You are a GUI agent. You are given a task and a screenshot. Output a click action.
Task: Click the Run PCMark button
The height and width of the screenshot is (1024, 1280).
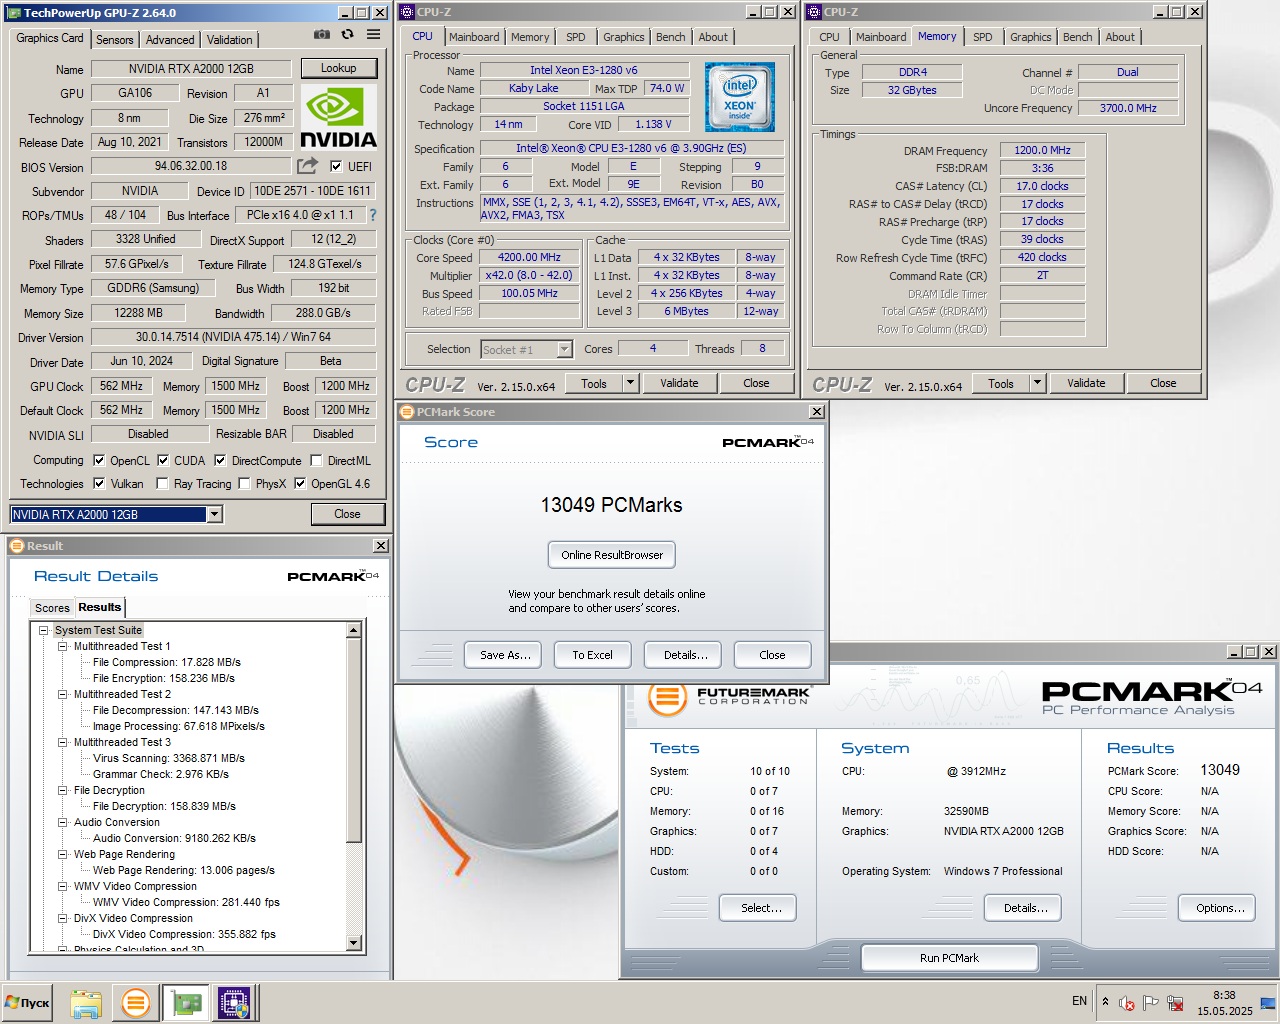pyautogui.click(x=949, y=958)
